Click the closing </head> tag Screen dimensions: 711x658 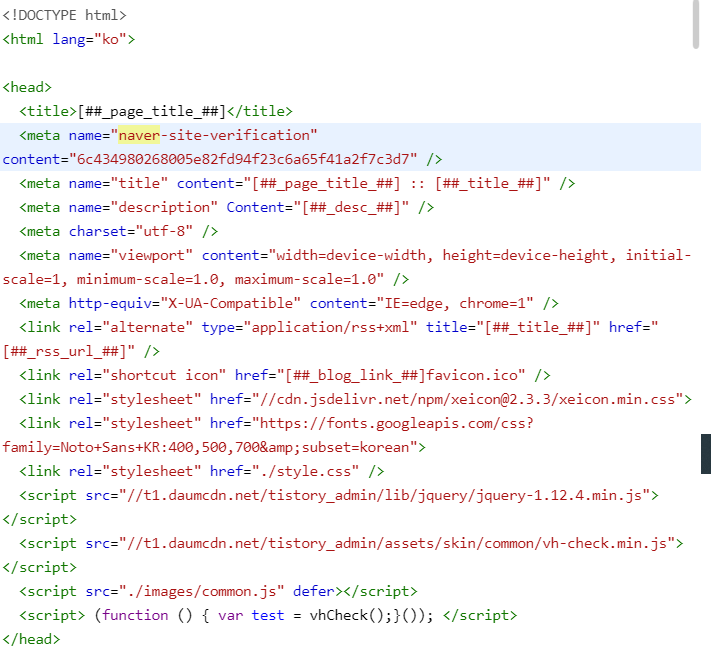click(31, 639)
